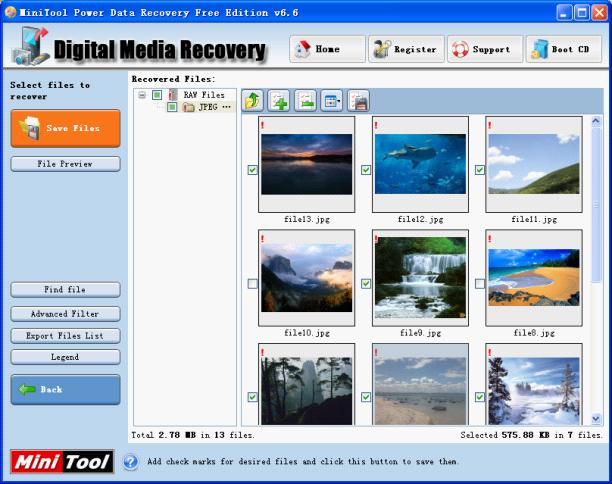Toggle checkbox beside sandy shore thumbnail
The image size is (612, 484).
click(x=366, y=397)
